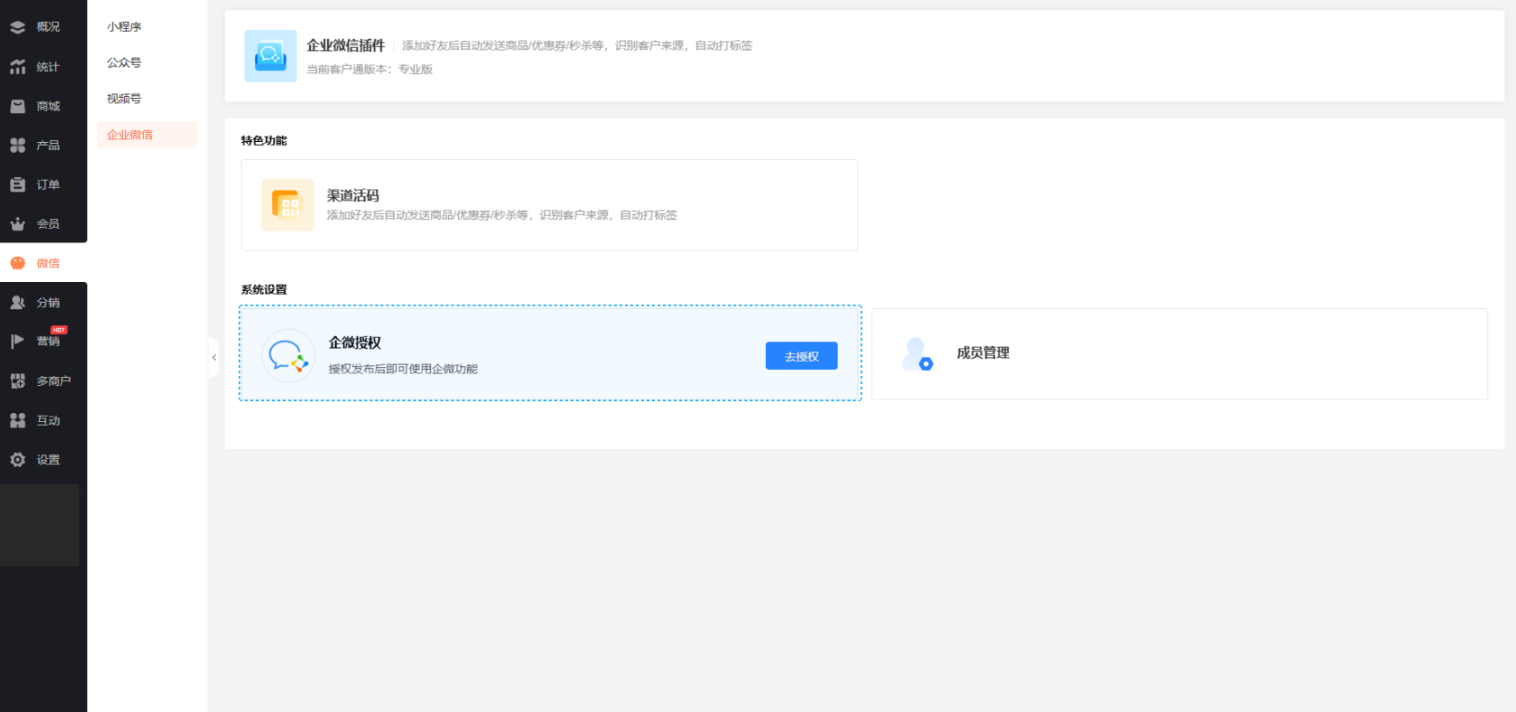
Task: Select the 企业微信 submenu item
Action: [x=130, y=135]
